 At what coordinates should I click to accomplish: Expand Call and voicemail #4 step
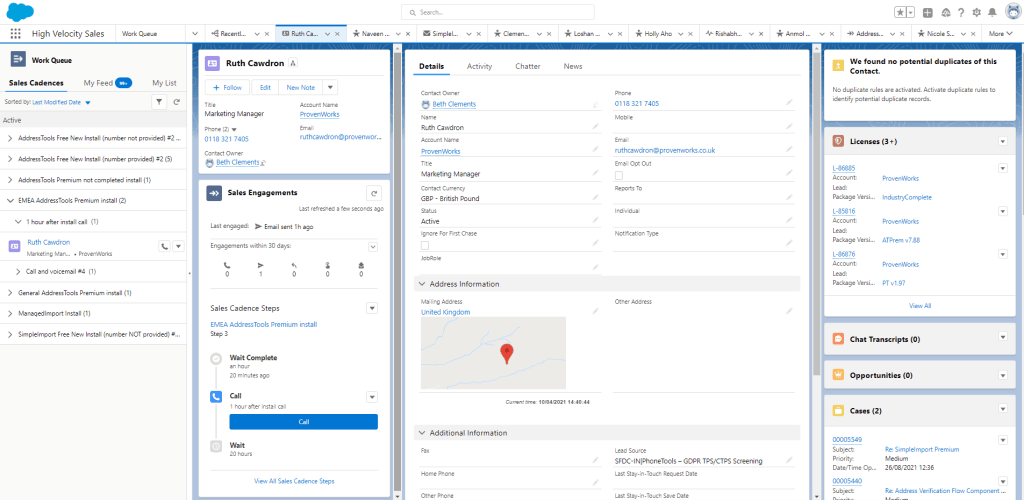18,271
